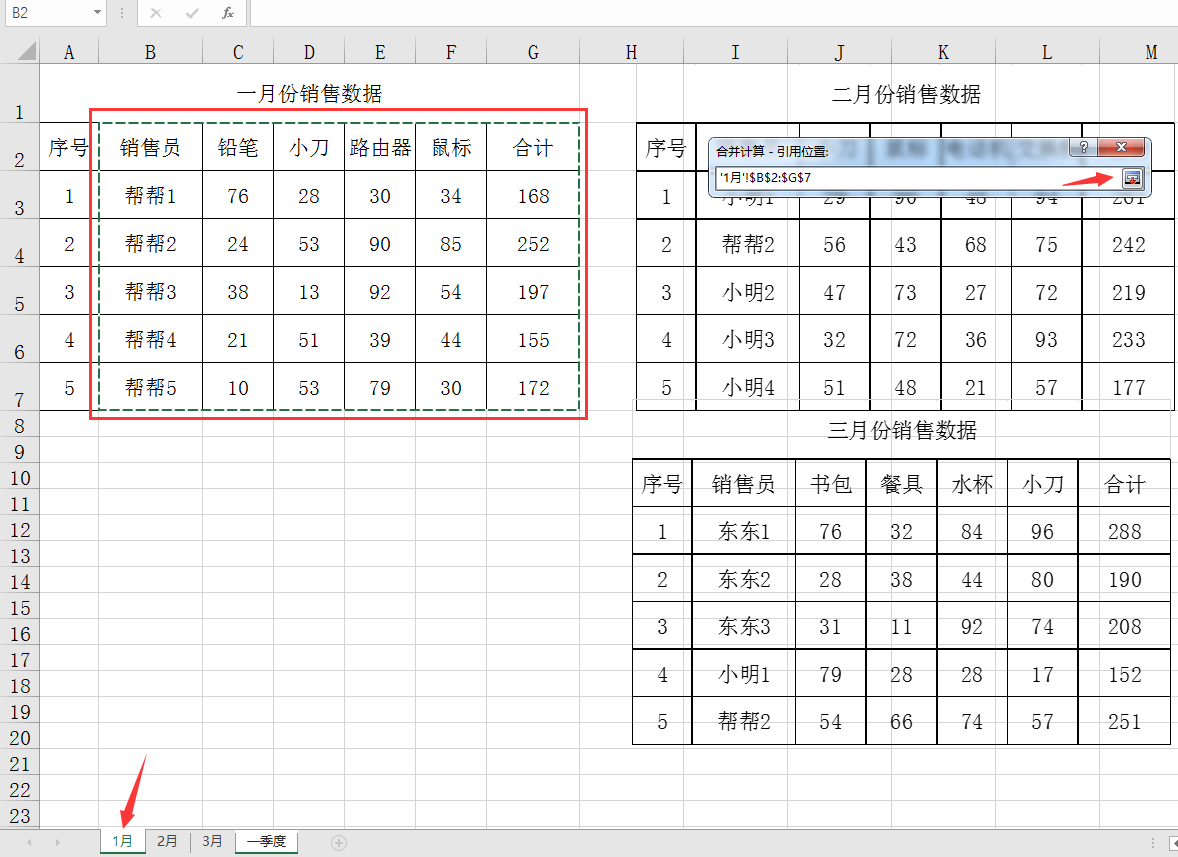Select the cell 帮帮5

pyautogui.click(x=150, y=388)
